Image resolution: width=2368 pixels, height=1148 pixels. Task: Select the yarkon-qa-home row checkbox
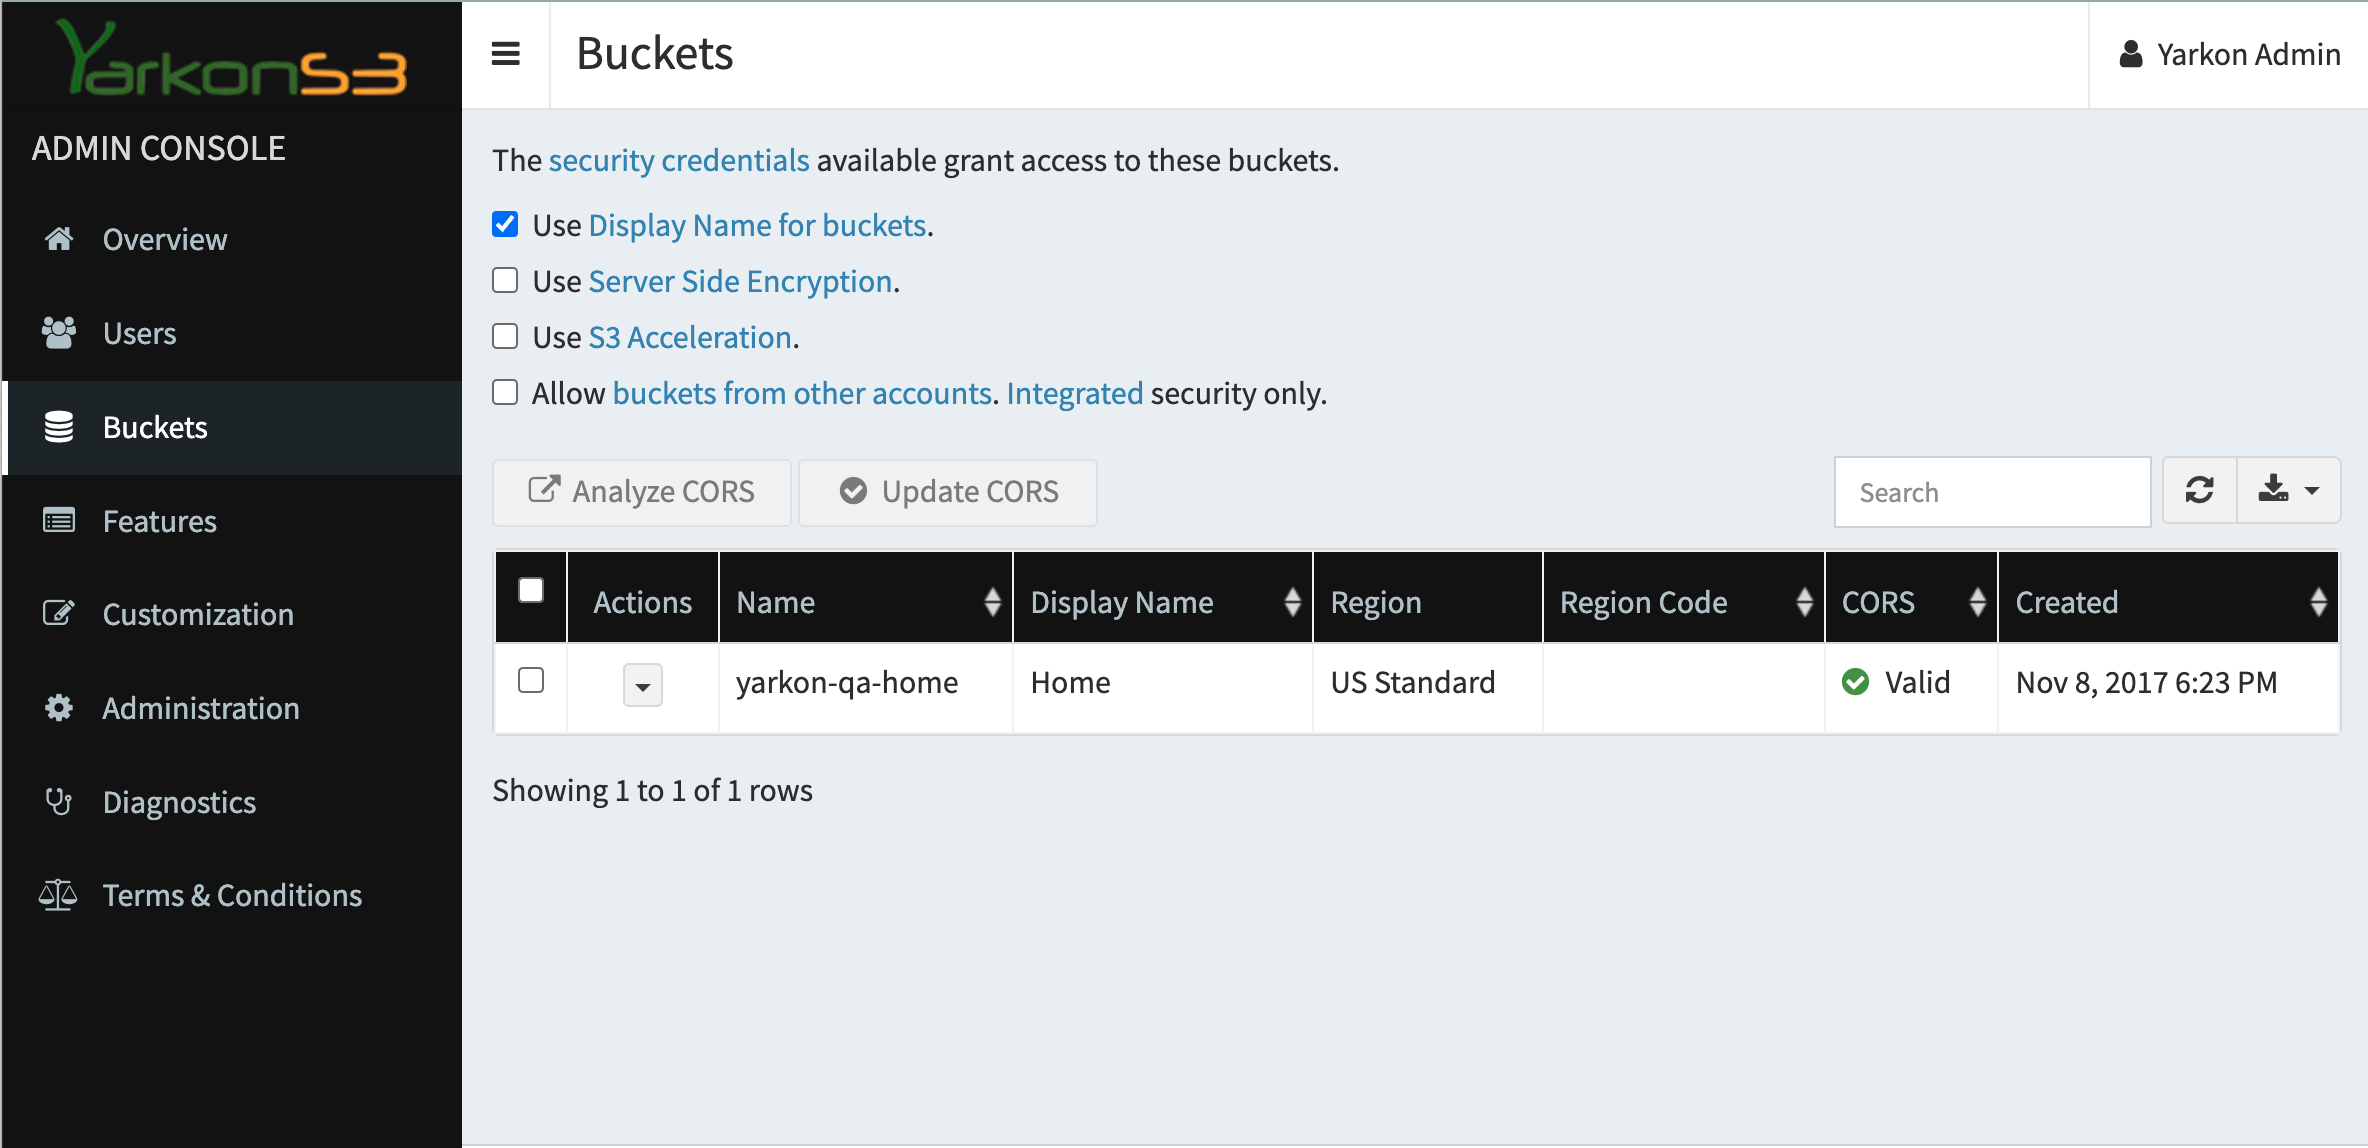coord(531,681)
